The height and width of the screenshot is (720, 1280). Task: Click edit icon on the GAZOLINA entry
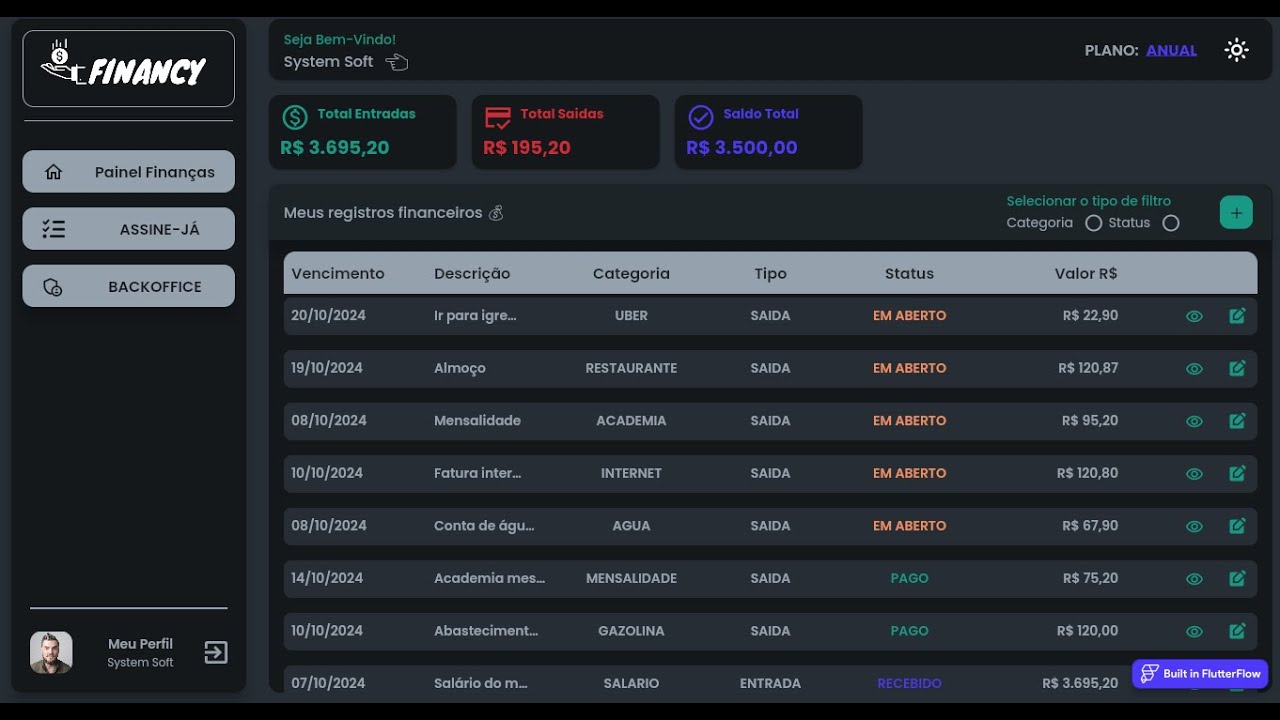pos(1237,631)
